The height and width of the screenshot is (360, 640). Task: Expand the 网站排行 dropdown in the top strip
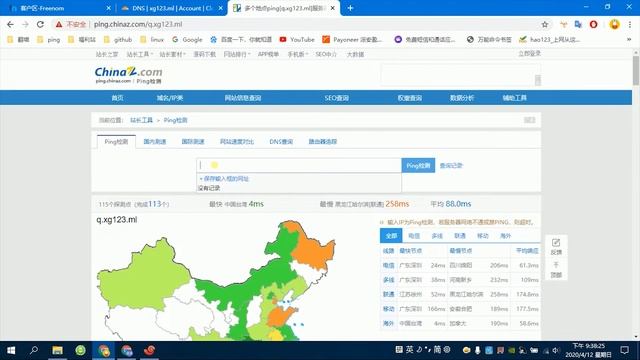pos(237,54)
